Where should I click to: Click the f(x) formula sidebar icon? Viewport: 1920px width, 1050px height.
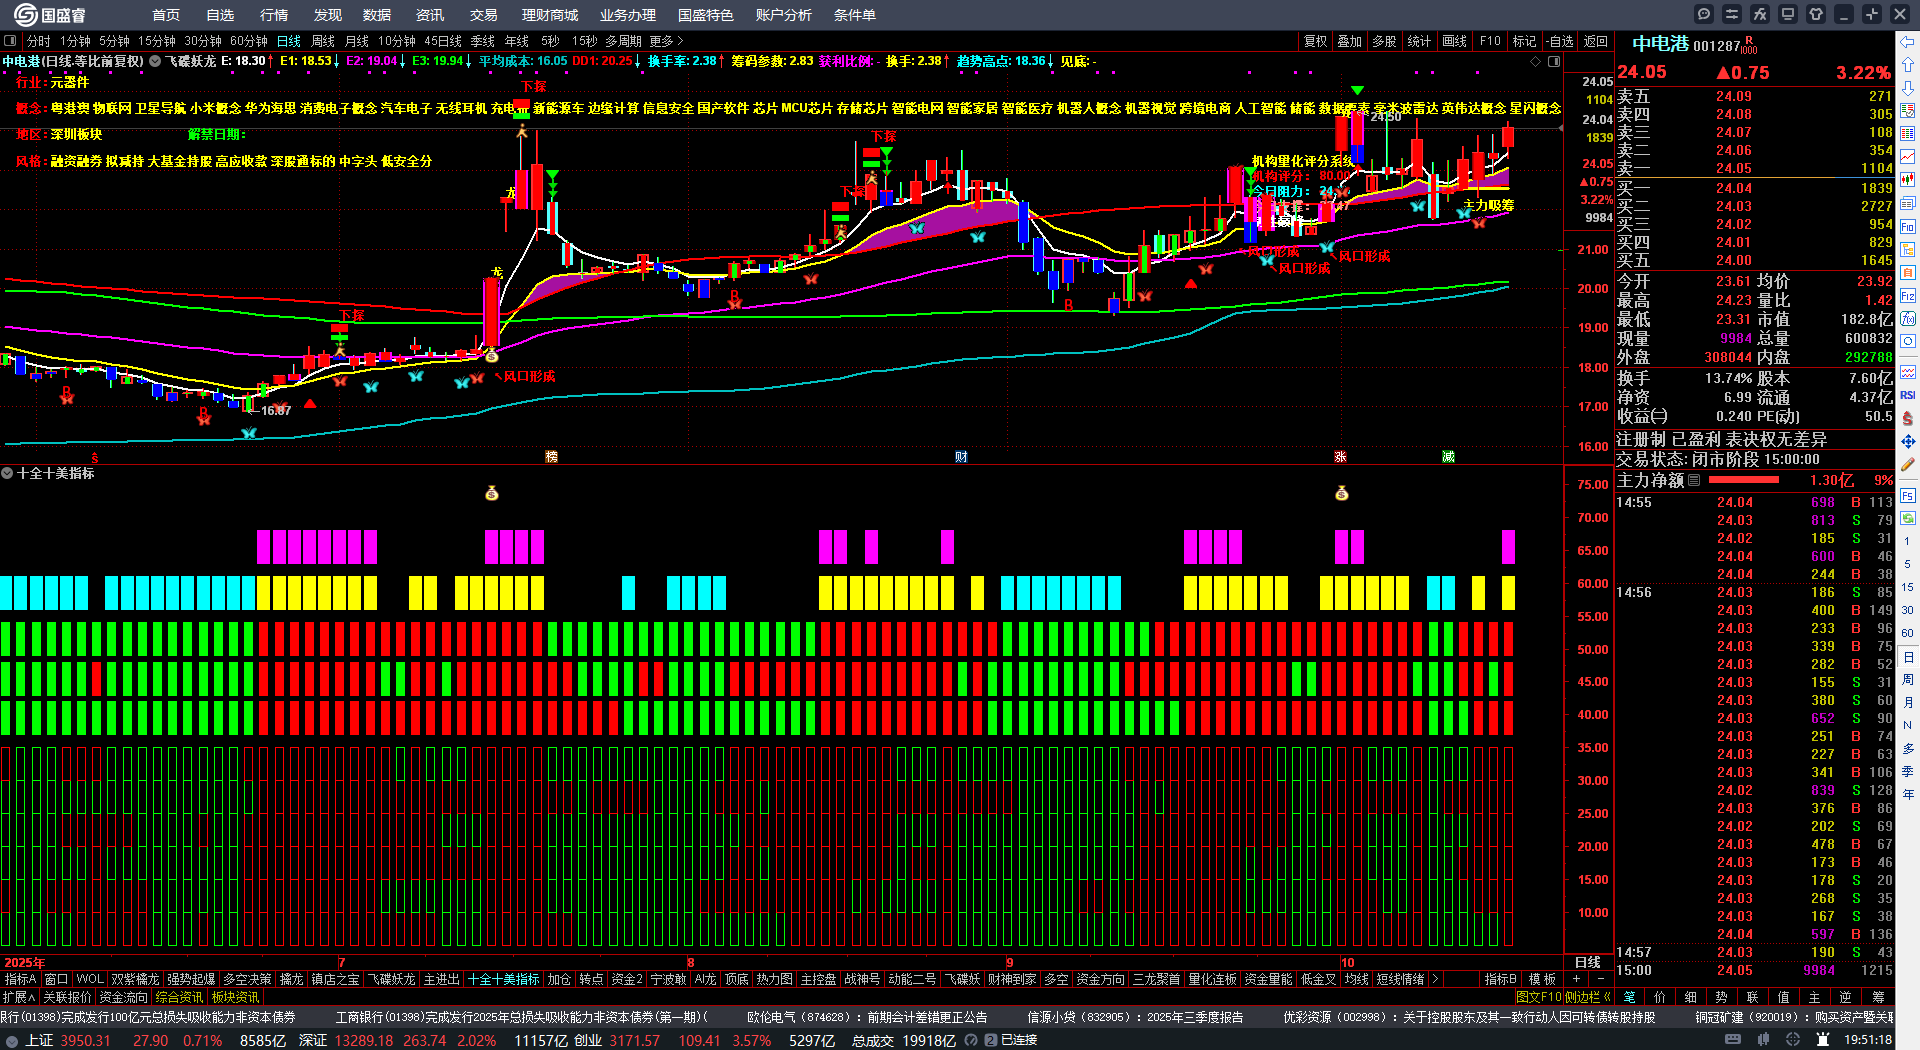point(1908,319)
